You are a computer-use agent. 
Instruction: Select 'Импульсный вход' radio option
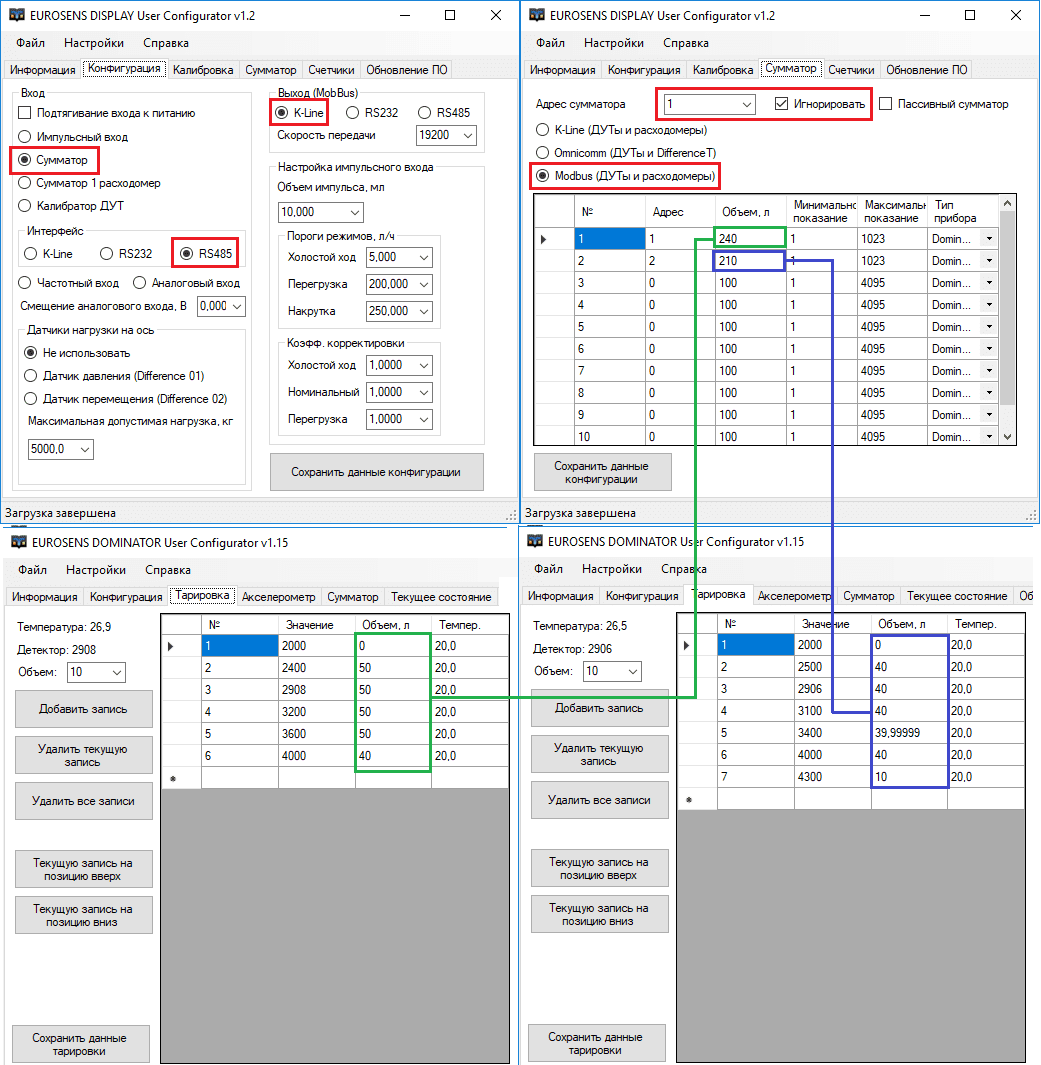[x=24, y=137]
